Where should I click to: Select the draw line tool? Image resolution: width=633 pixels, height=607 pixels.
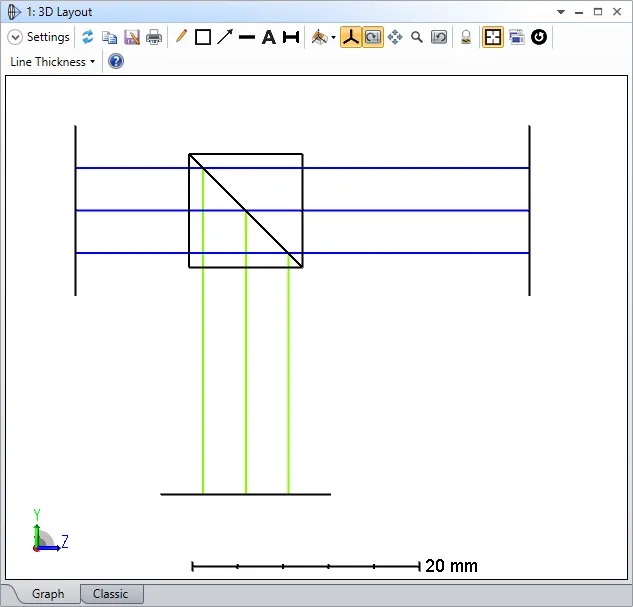[x=247, y=38]
